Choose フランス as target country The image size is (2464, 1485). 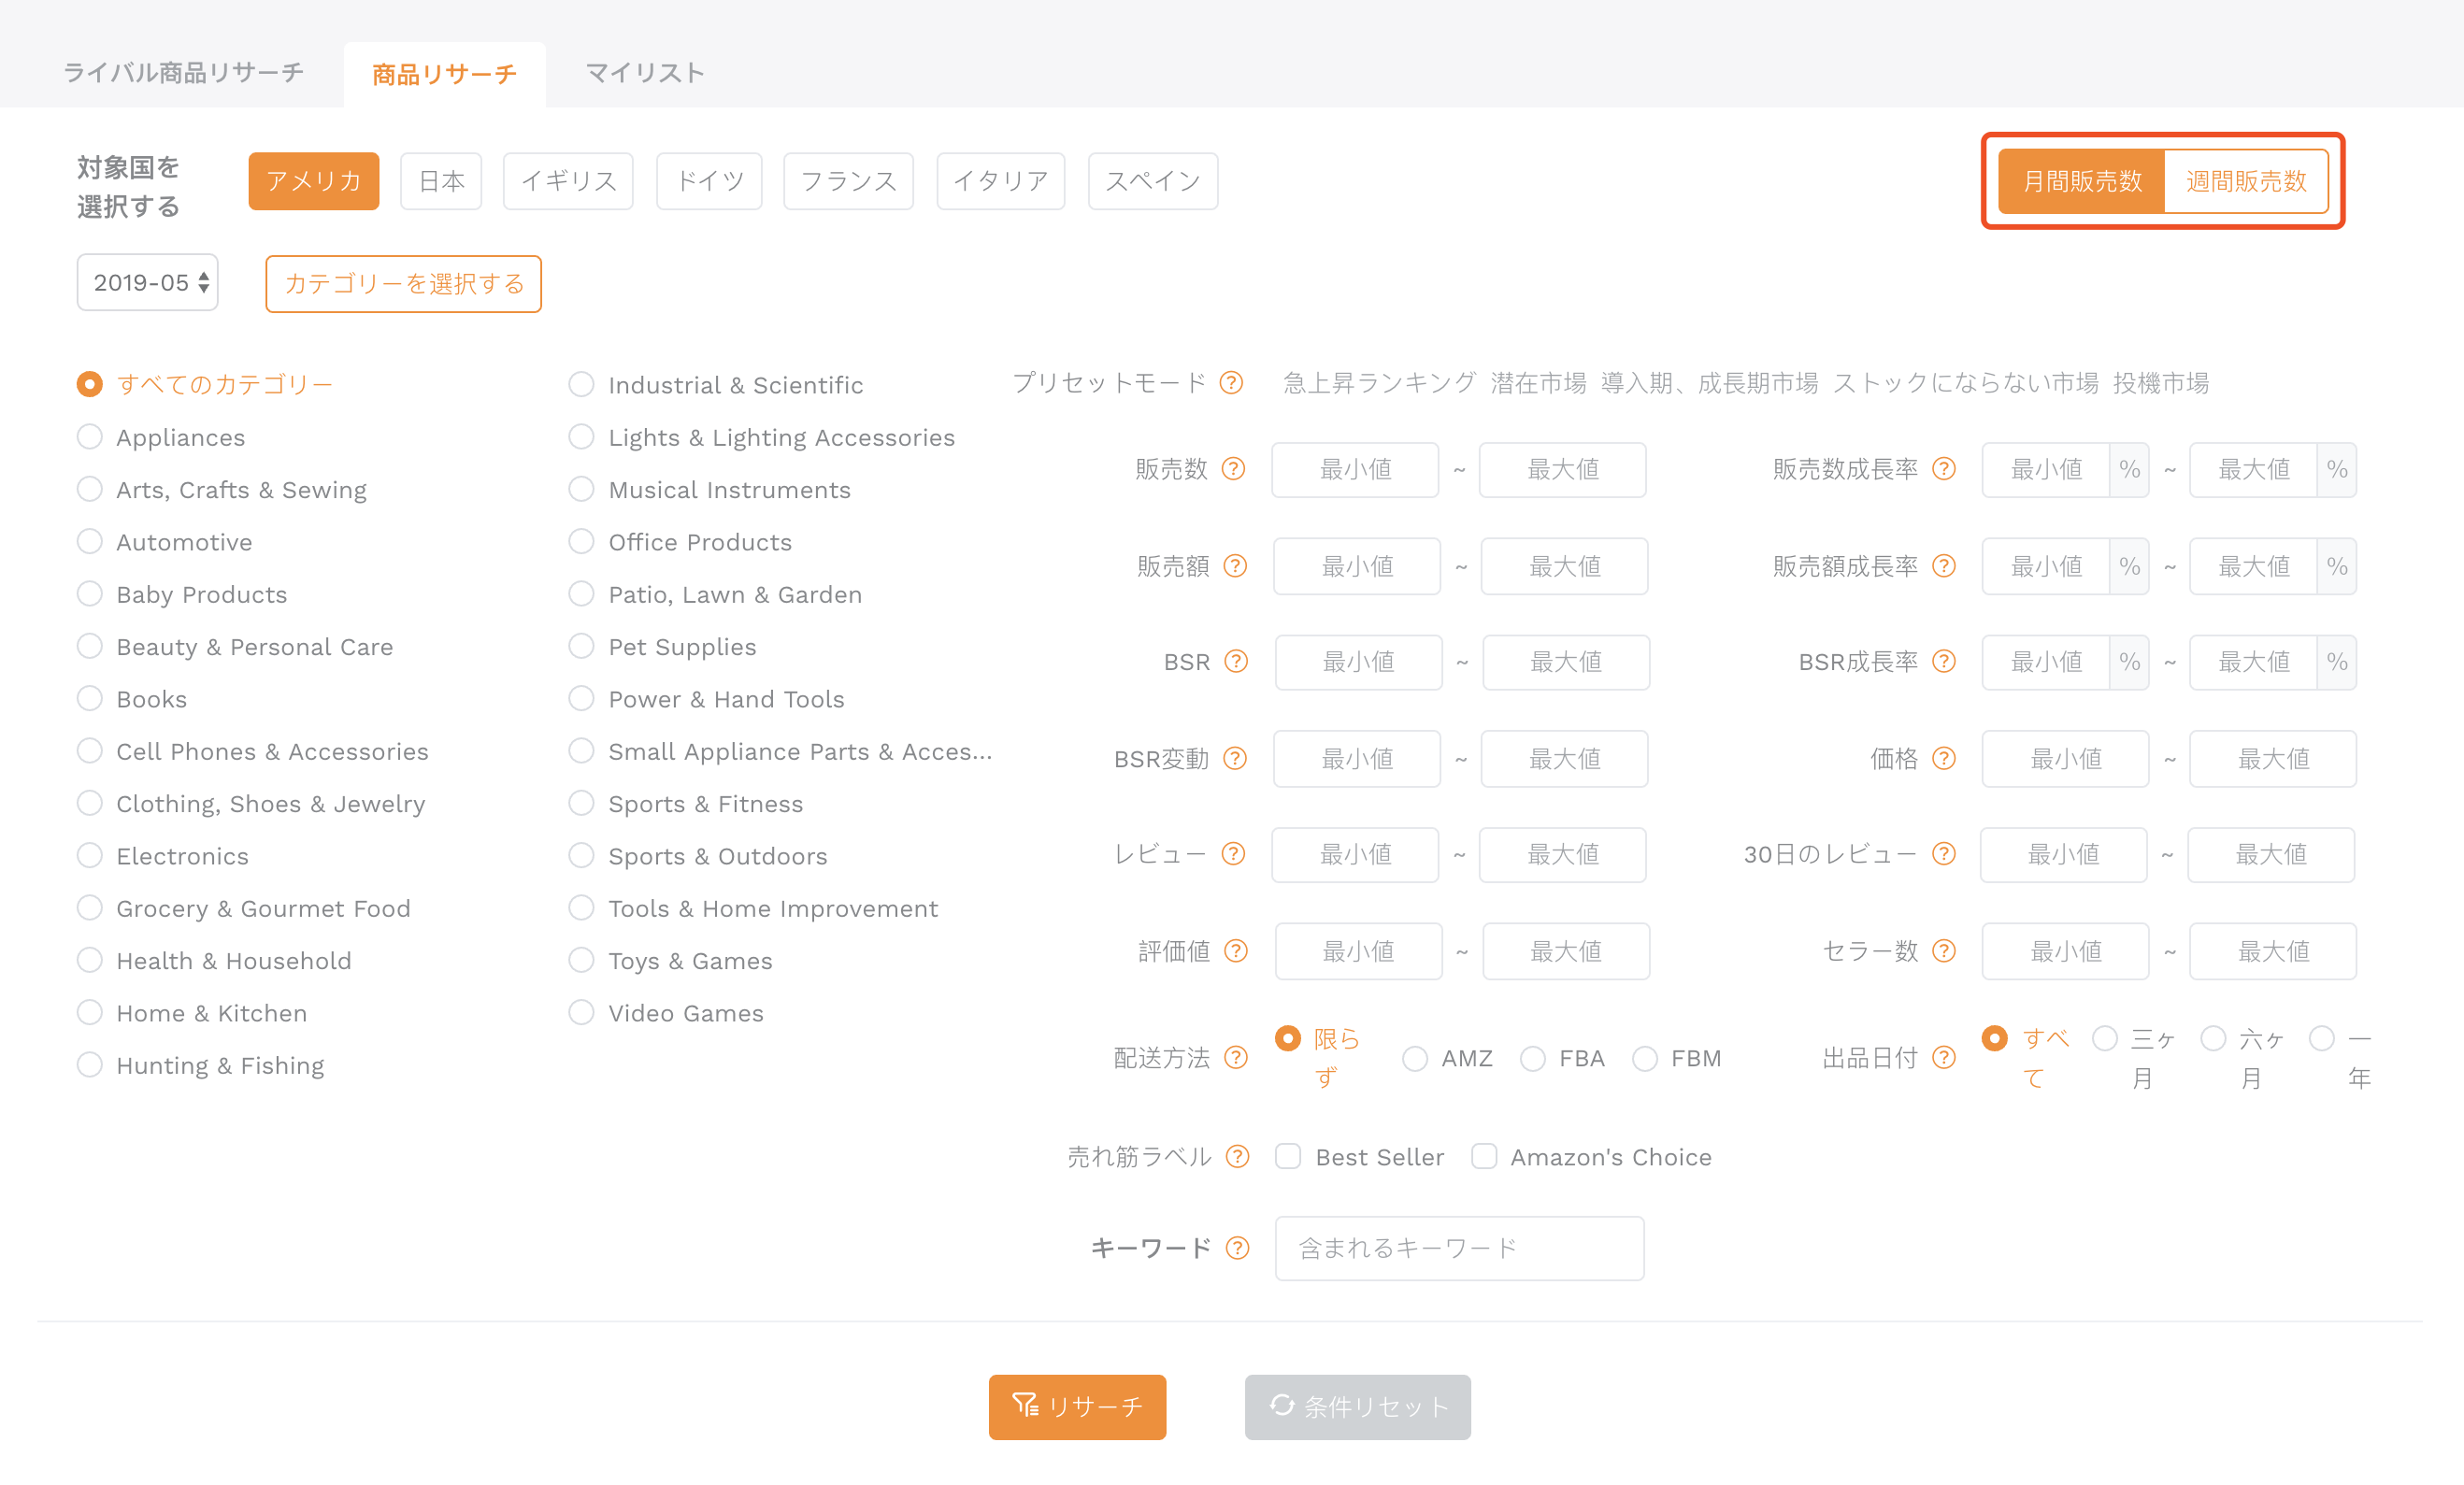(x=849, y=181)
